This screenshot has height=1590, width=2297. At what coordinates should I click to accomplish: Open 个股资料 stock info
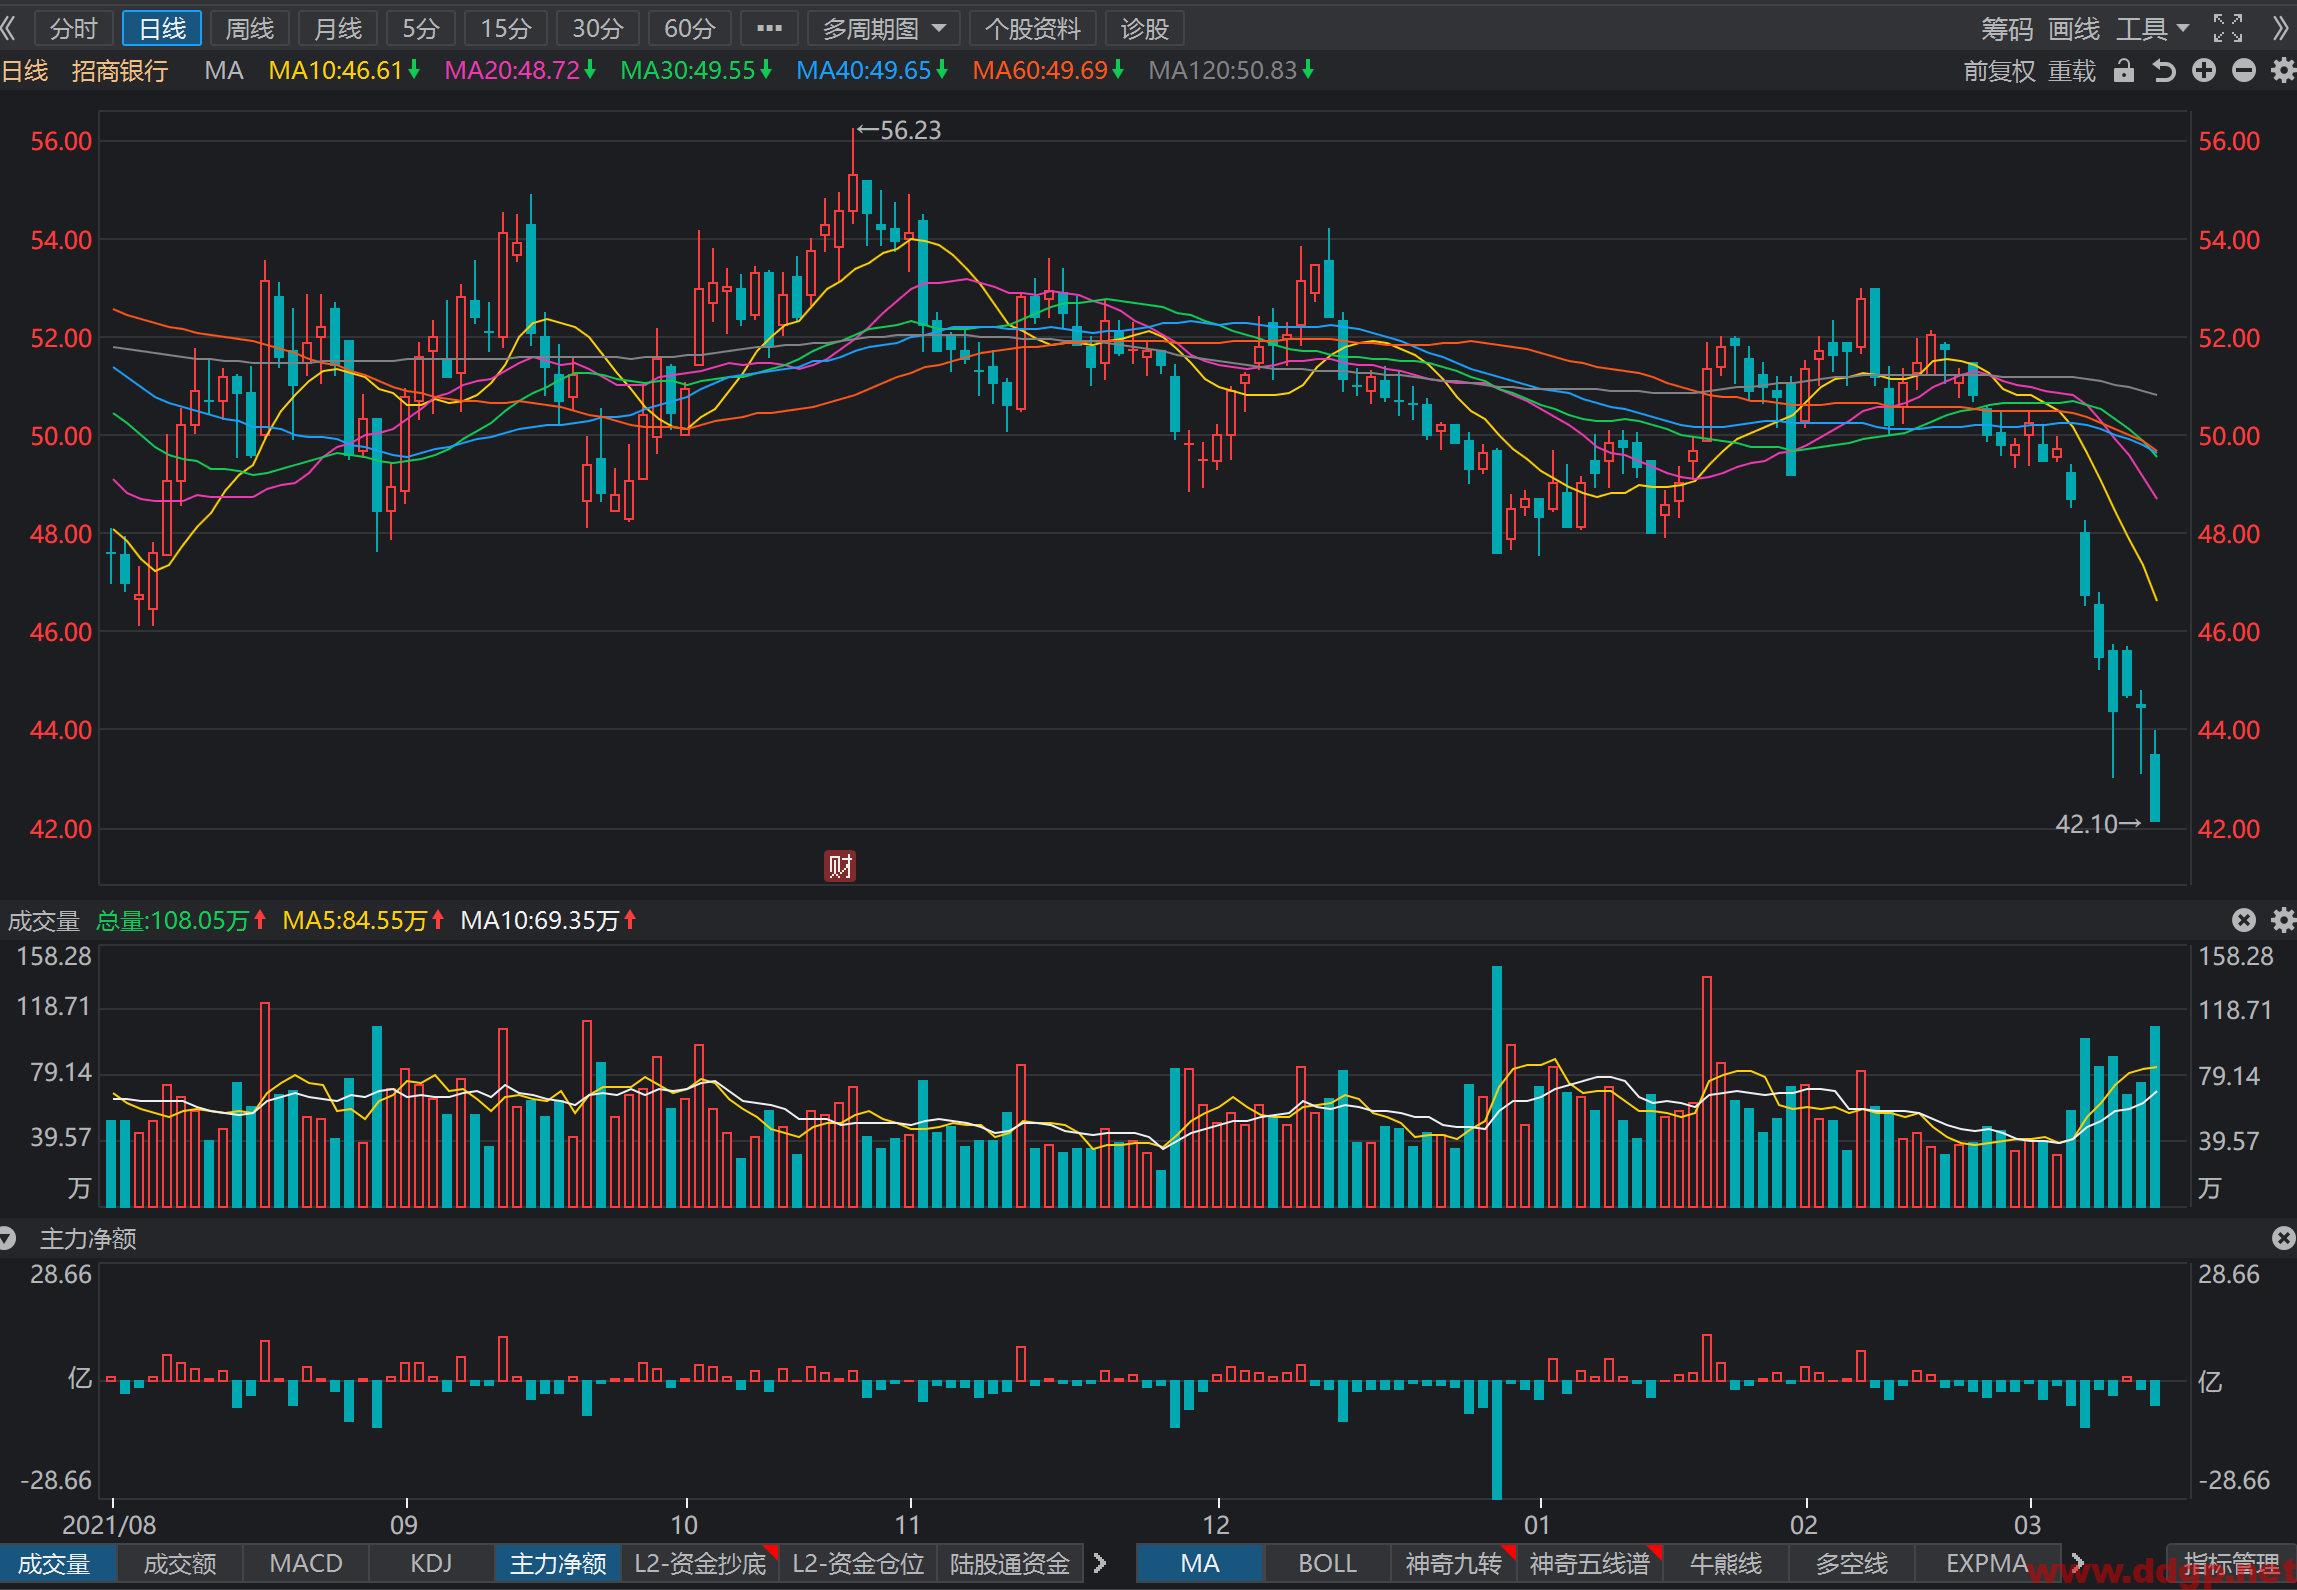tap(1032, 28)
